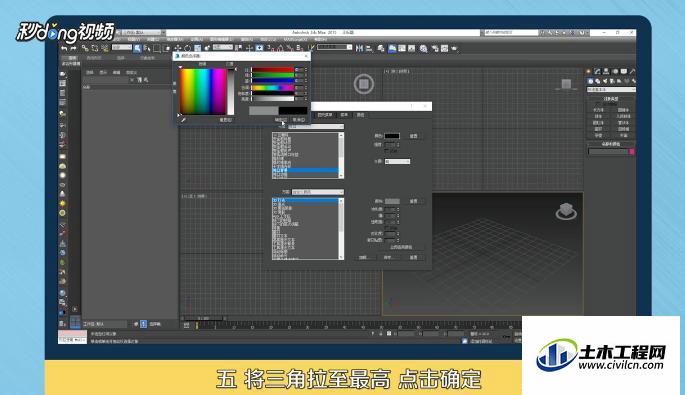Select Geometry category in Create panel
Image resolution: width=685 pixels, height=395 pixels.
click(x=591, y=81)
